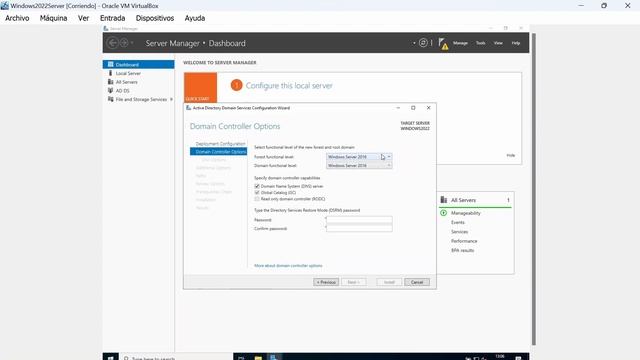Click All Servers tile header

475,200
